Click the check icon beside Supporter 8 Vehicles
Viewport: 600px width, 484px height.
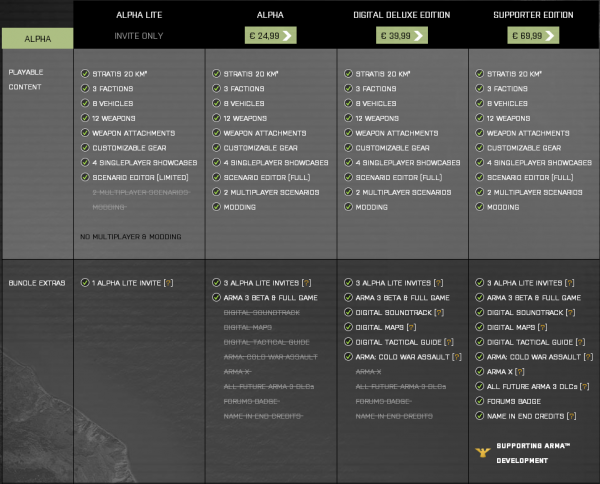[479, 103]
